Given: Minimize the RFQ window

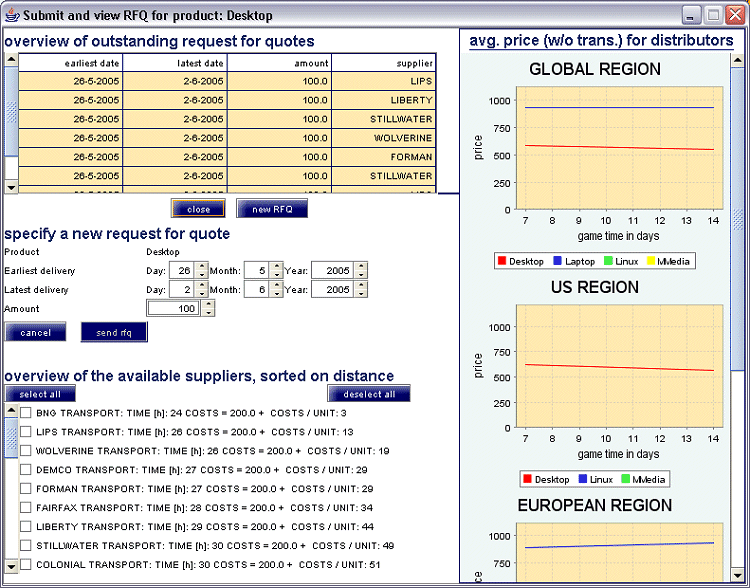Looking at the screenshot, I should tap(691, 15).
